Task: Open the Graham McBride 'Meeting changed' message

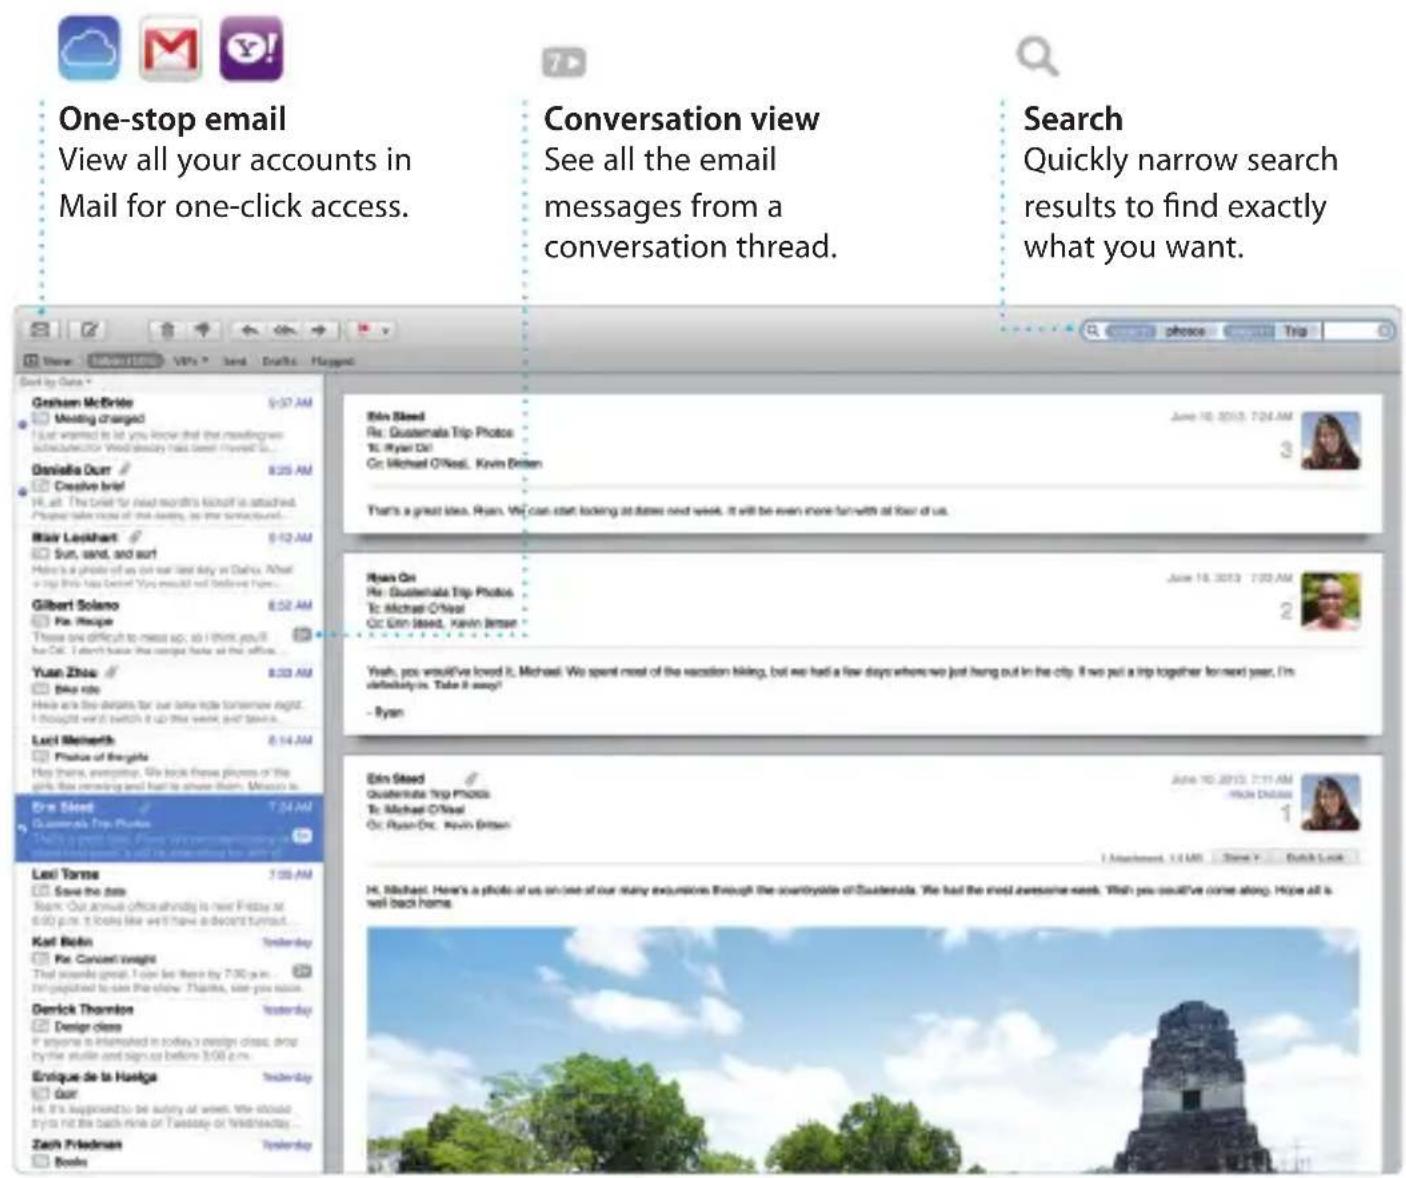Action: (168, 425)
